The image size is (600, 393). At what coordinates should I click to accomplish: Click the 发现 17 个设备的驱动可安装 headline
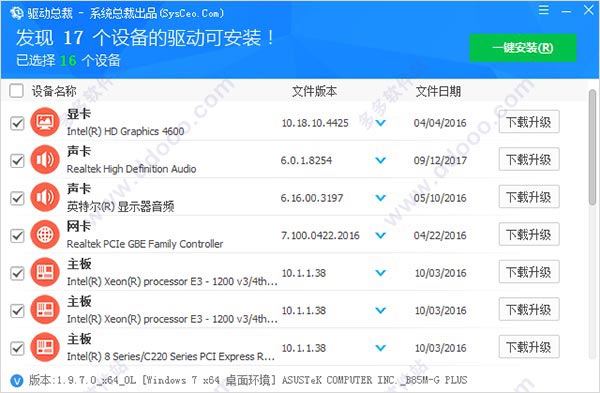coord(145,38)
